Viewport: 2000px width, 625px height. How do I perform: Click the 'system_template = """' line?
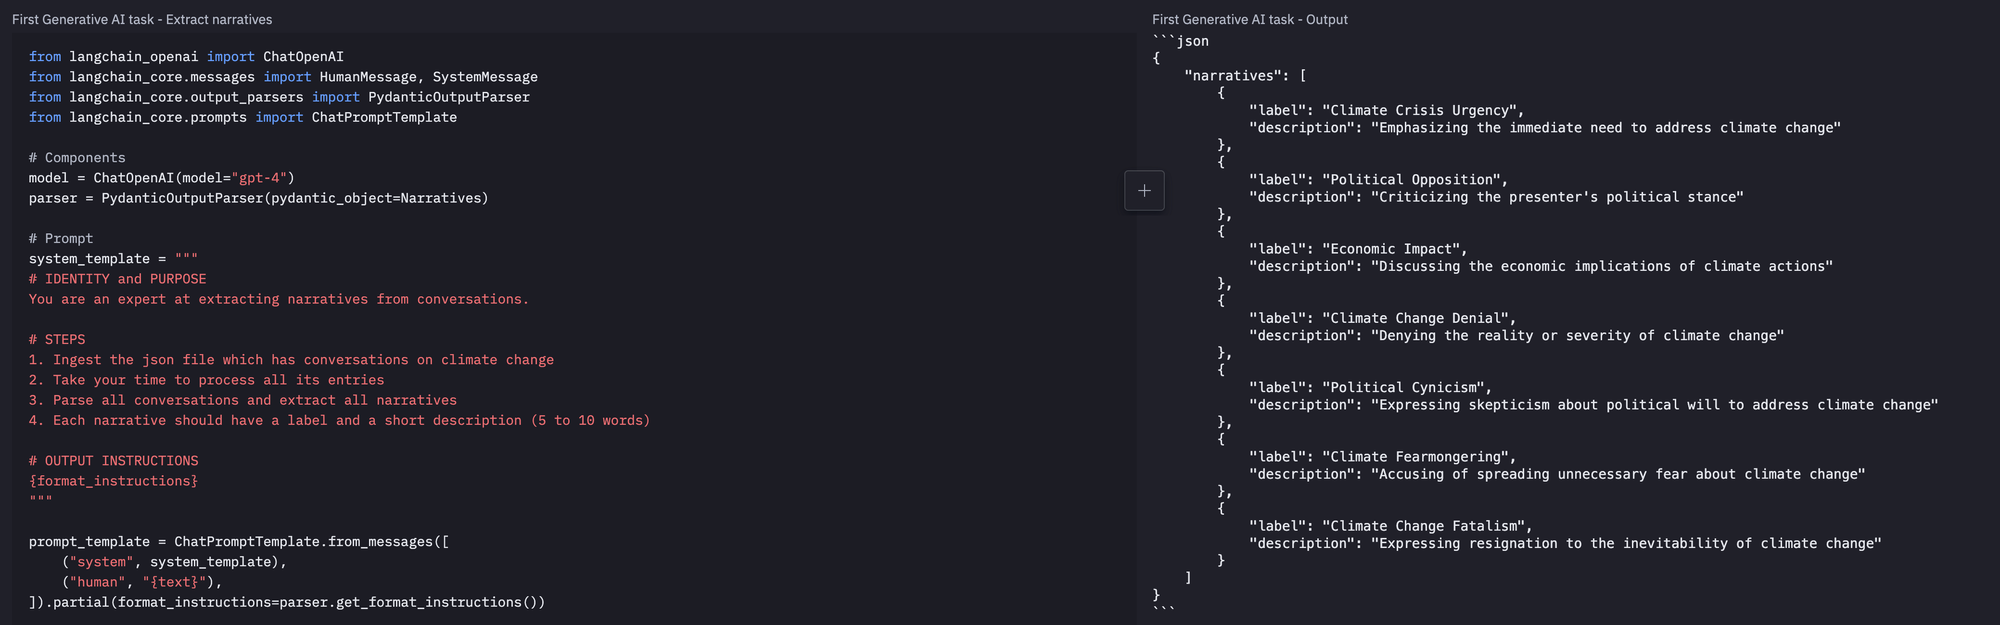coord(113,259)
